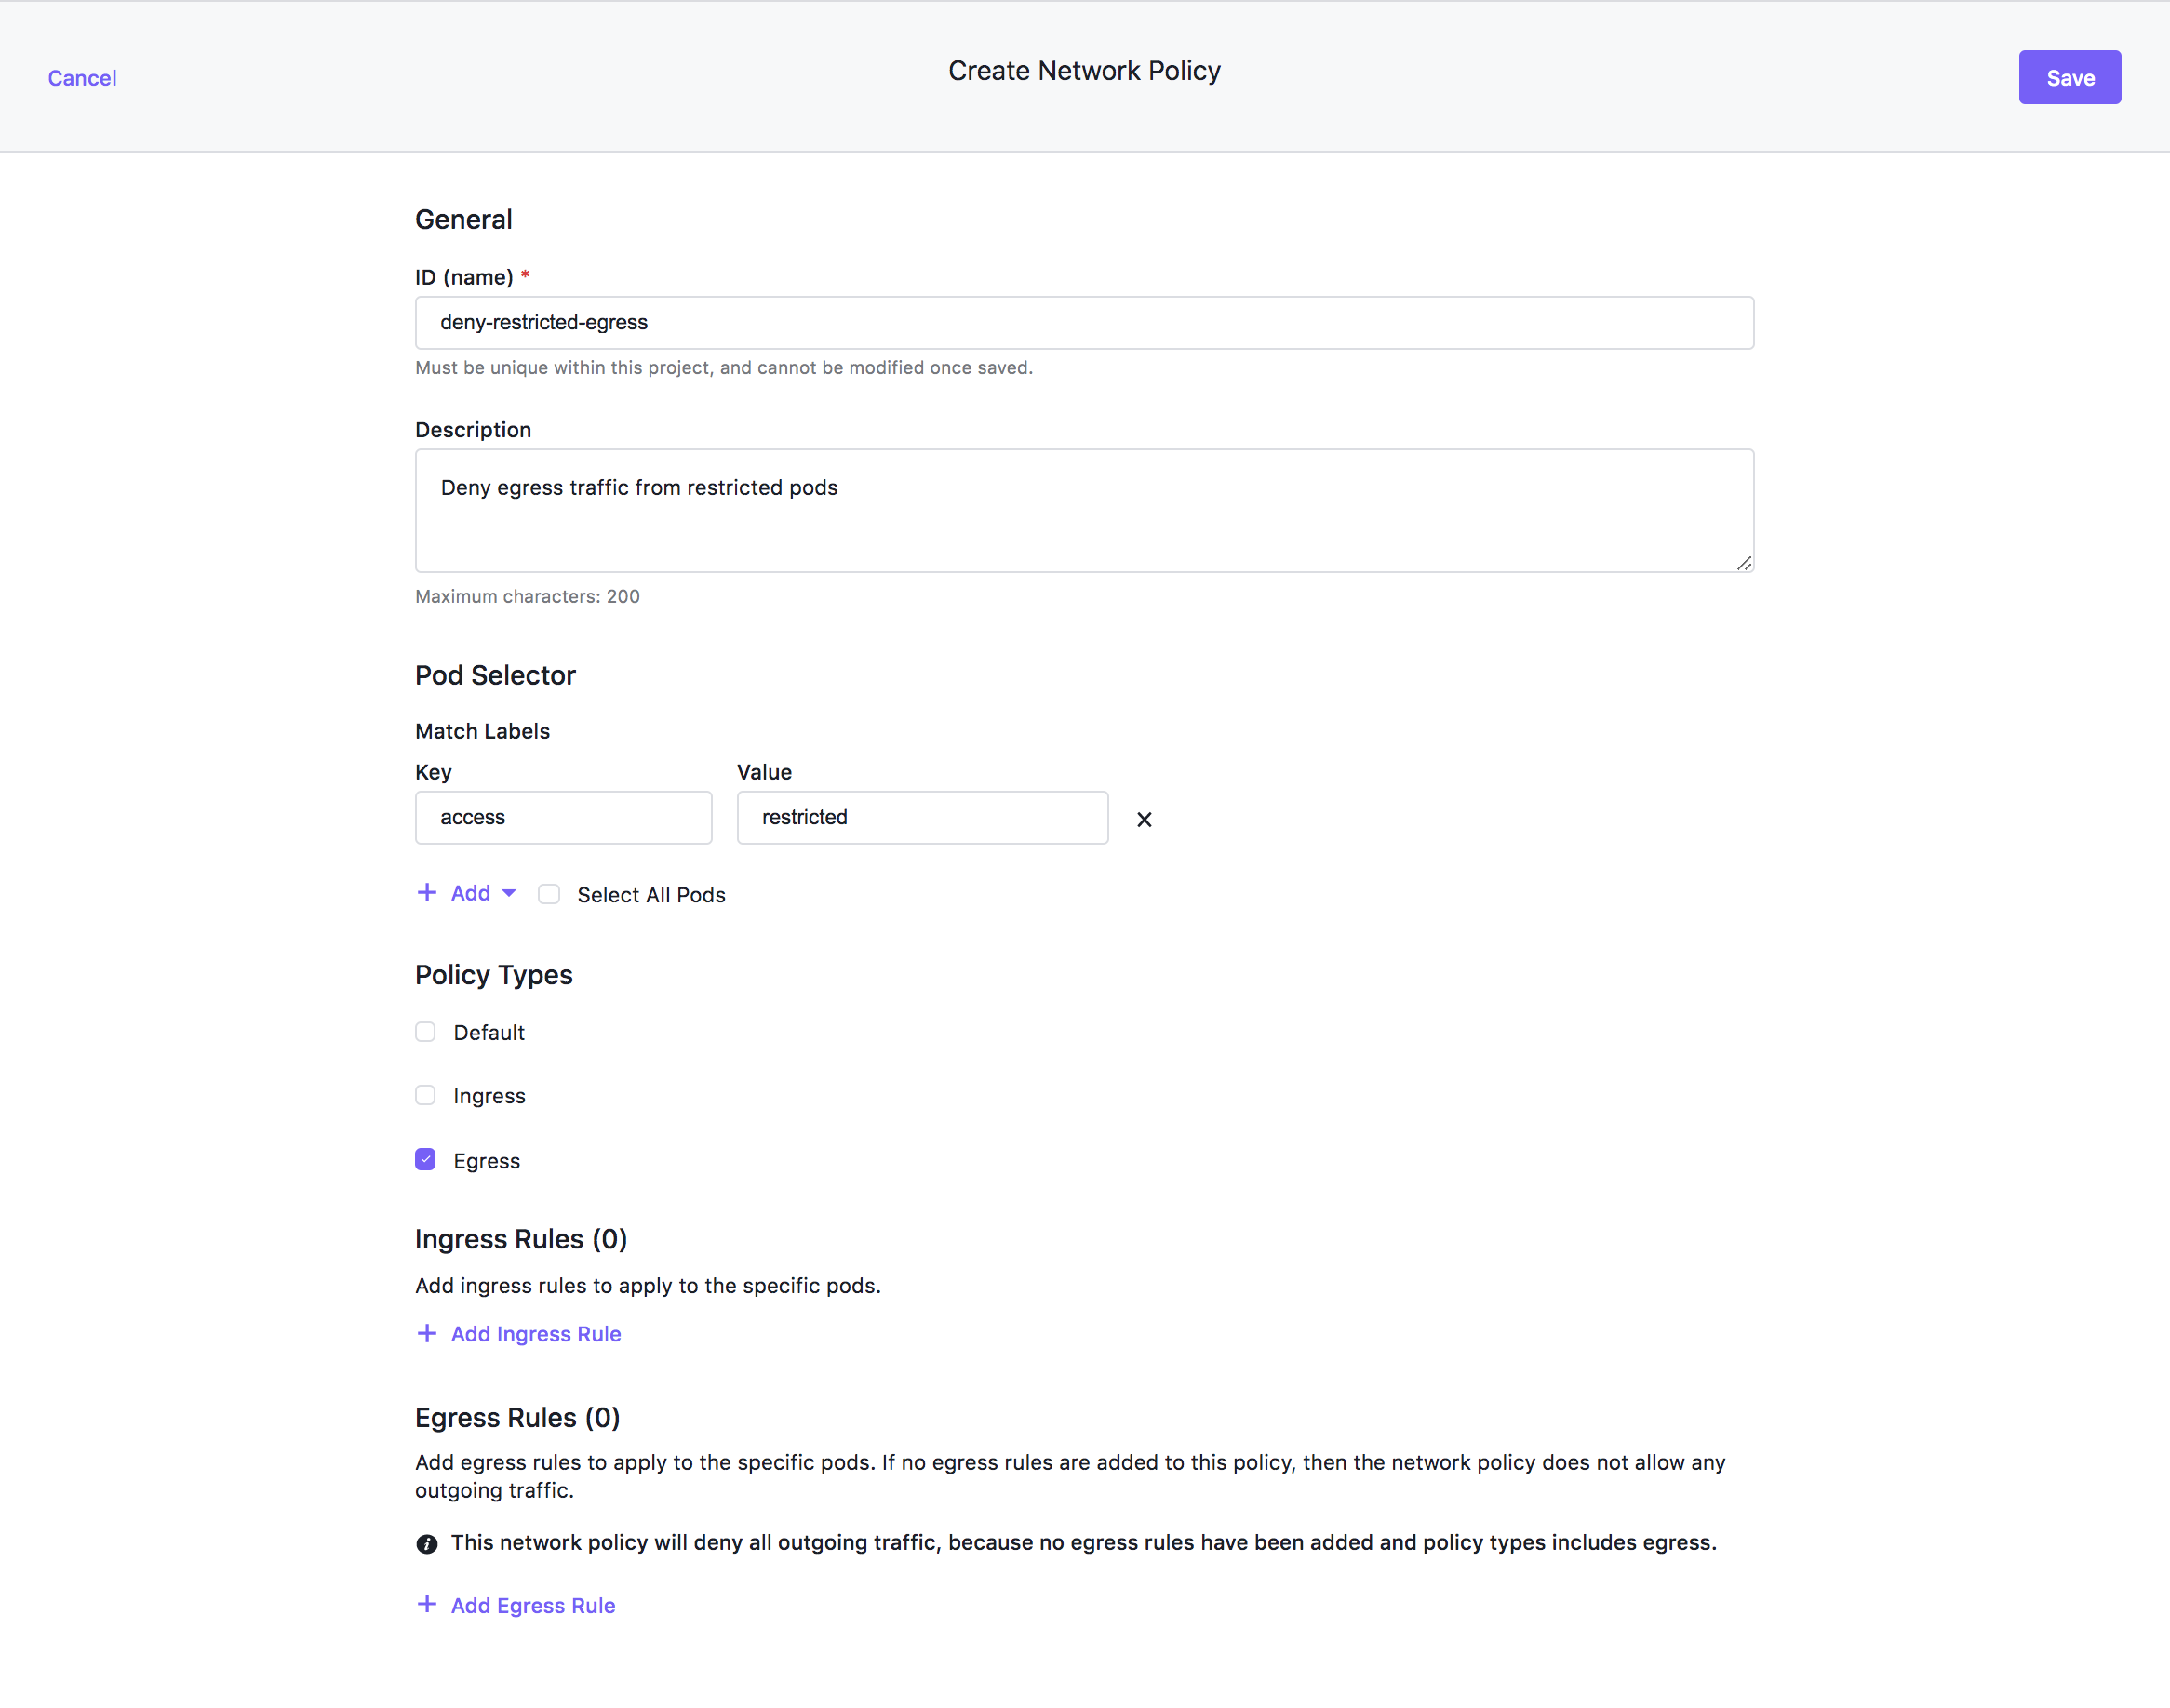This screenshot has width=2170, height=1708.
Task: Toggle the Select All Pods checkbox
Action: 549,894
